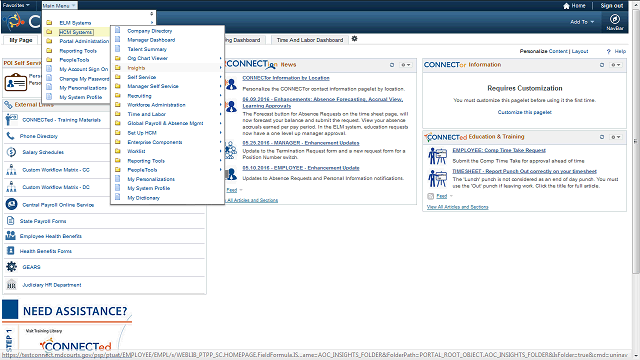Open Portal Administration folder

84,41
